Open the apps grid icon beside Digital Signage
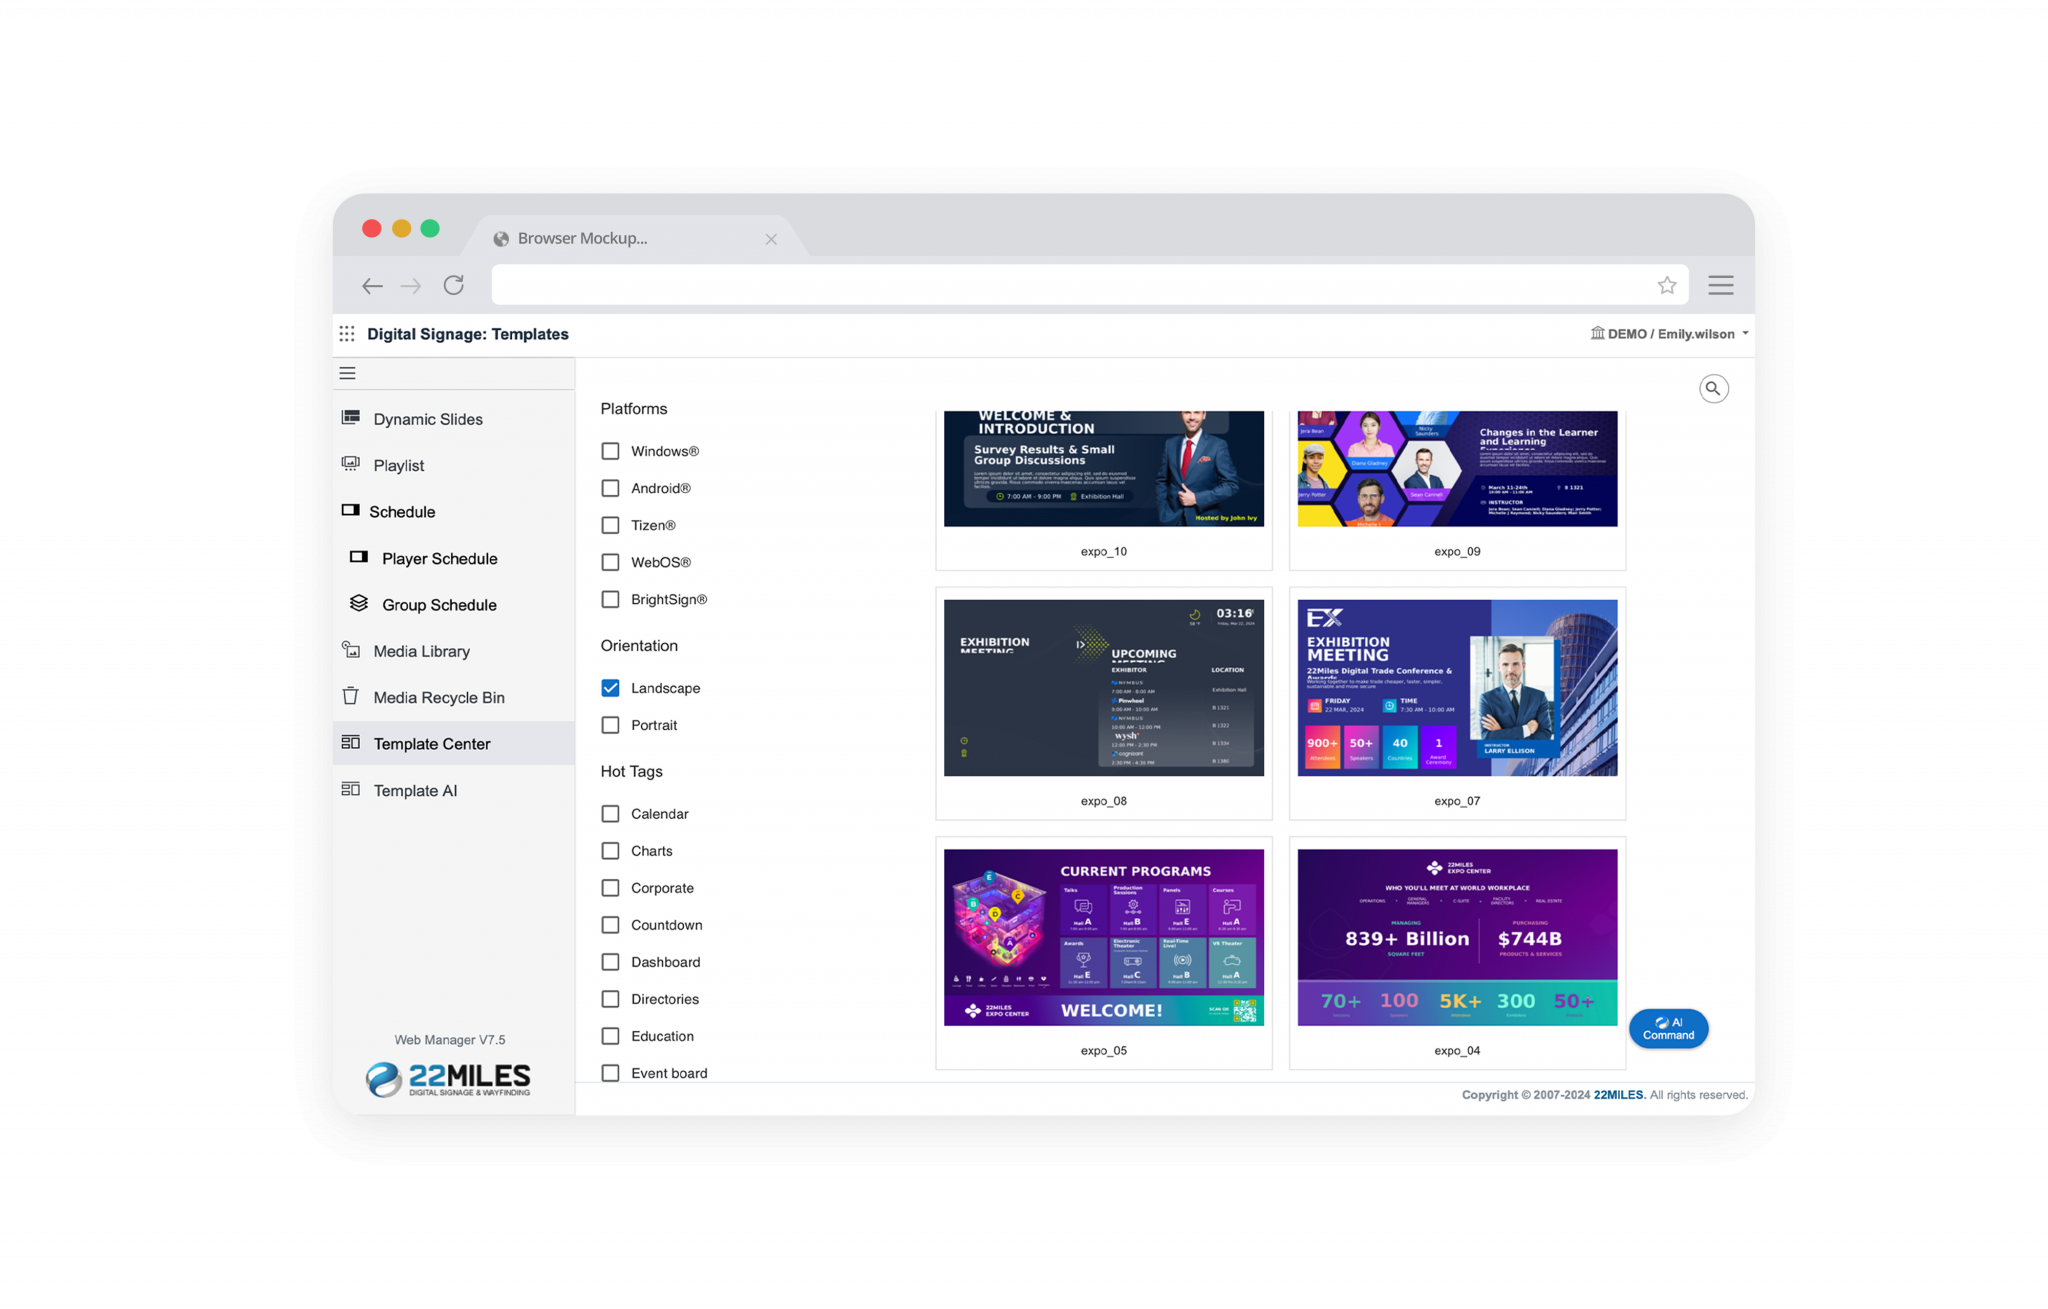The height and width of the screenshot is (1309, 2048). pyautogui.click(x=347, y=333)
